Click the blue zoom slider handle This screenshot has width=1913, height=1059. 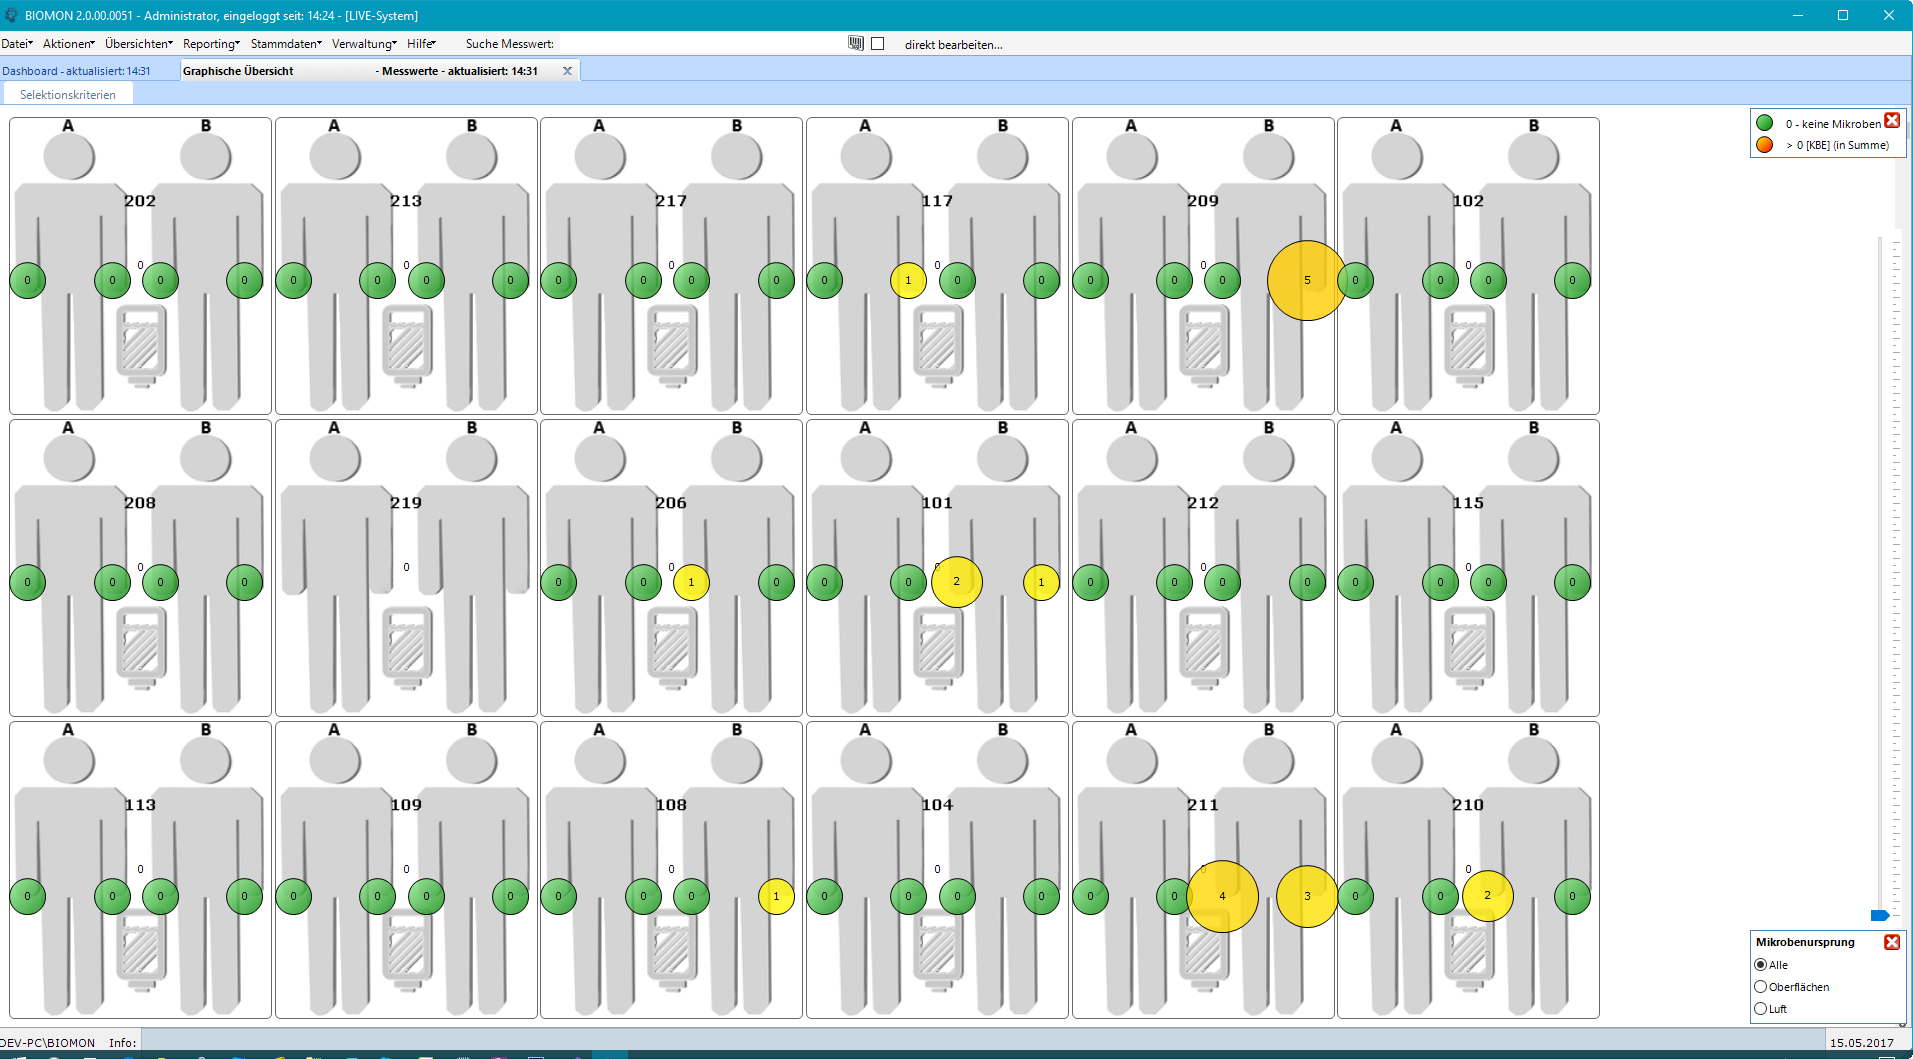click(1879, 915)
